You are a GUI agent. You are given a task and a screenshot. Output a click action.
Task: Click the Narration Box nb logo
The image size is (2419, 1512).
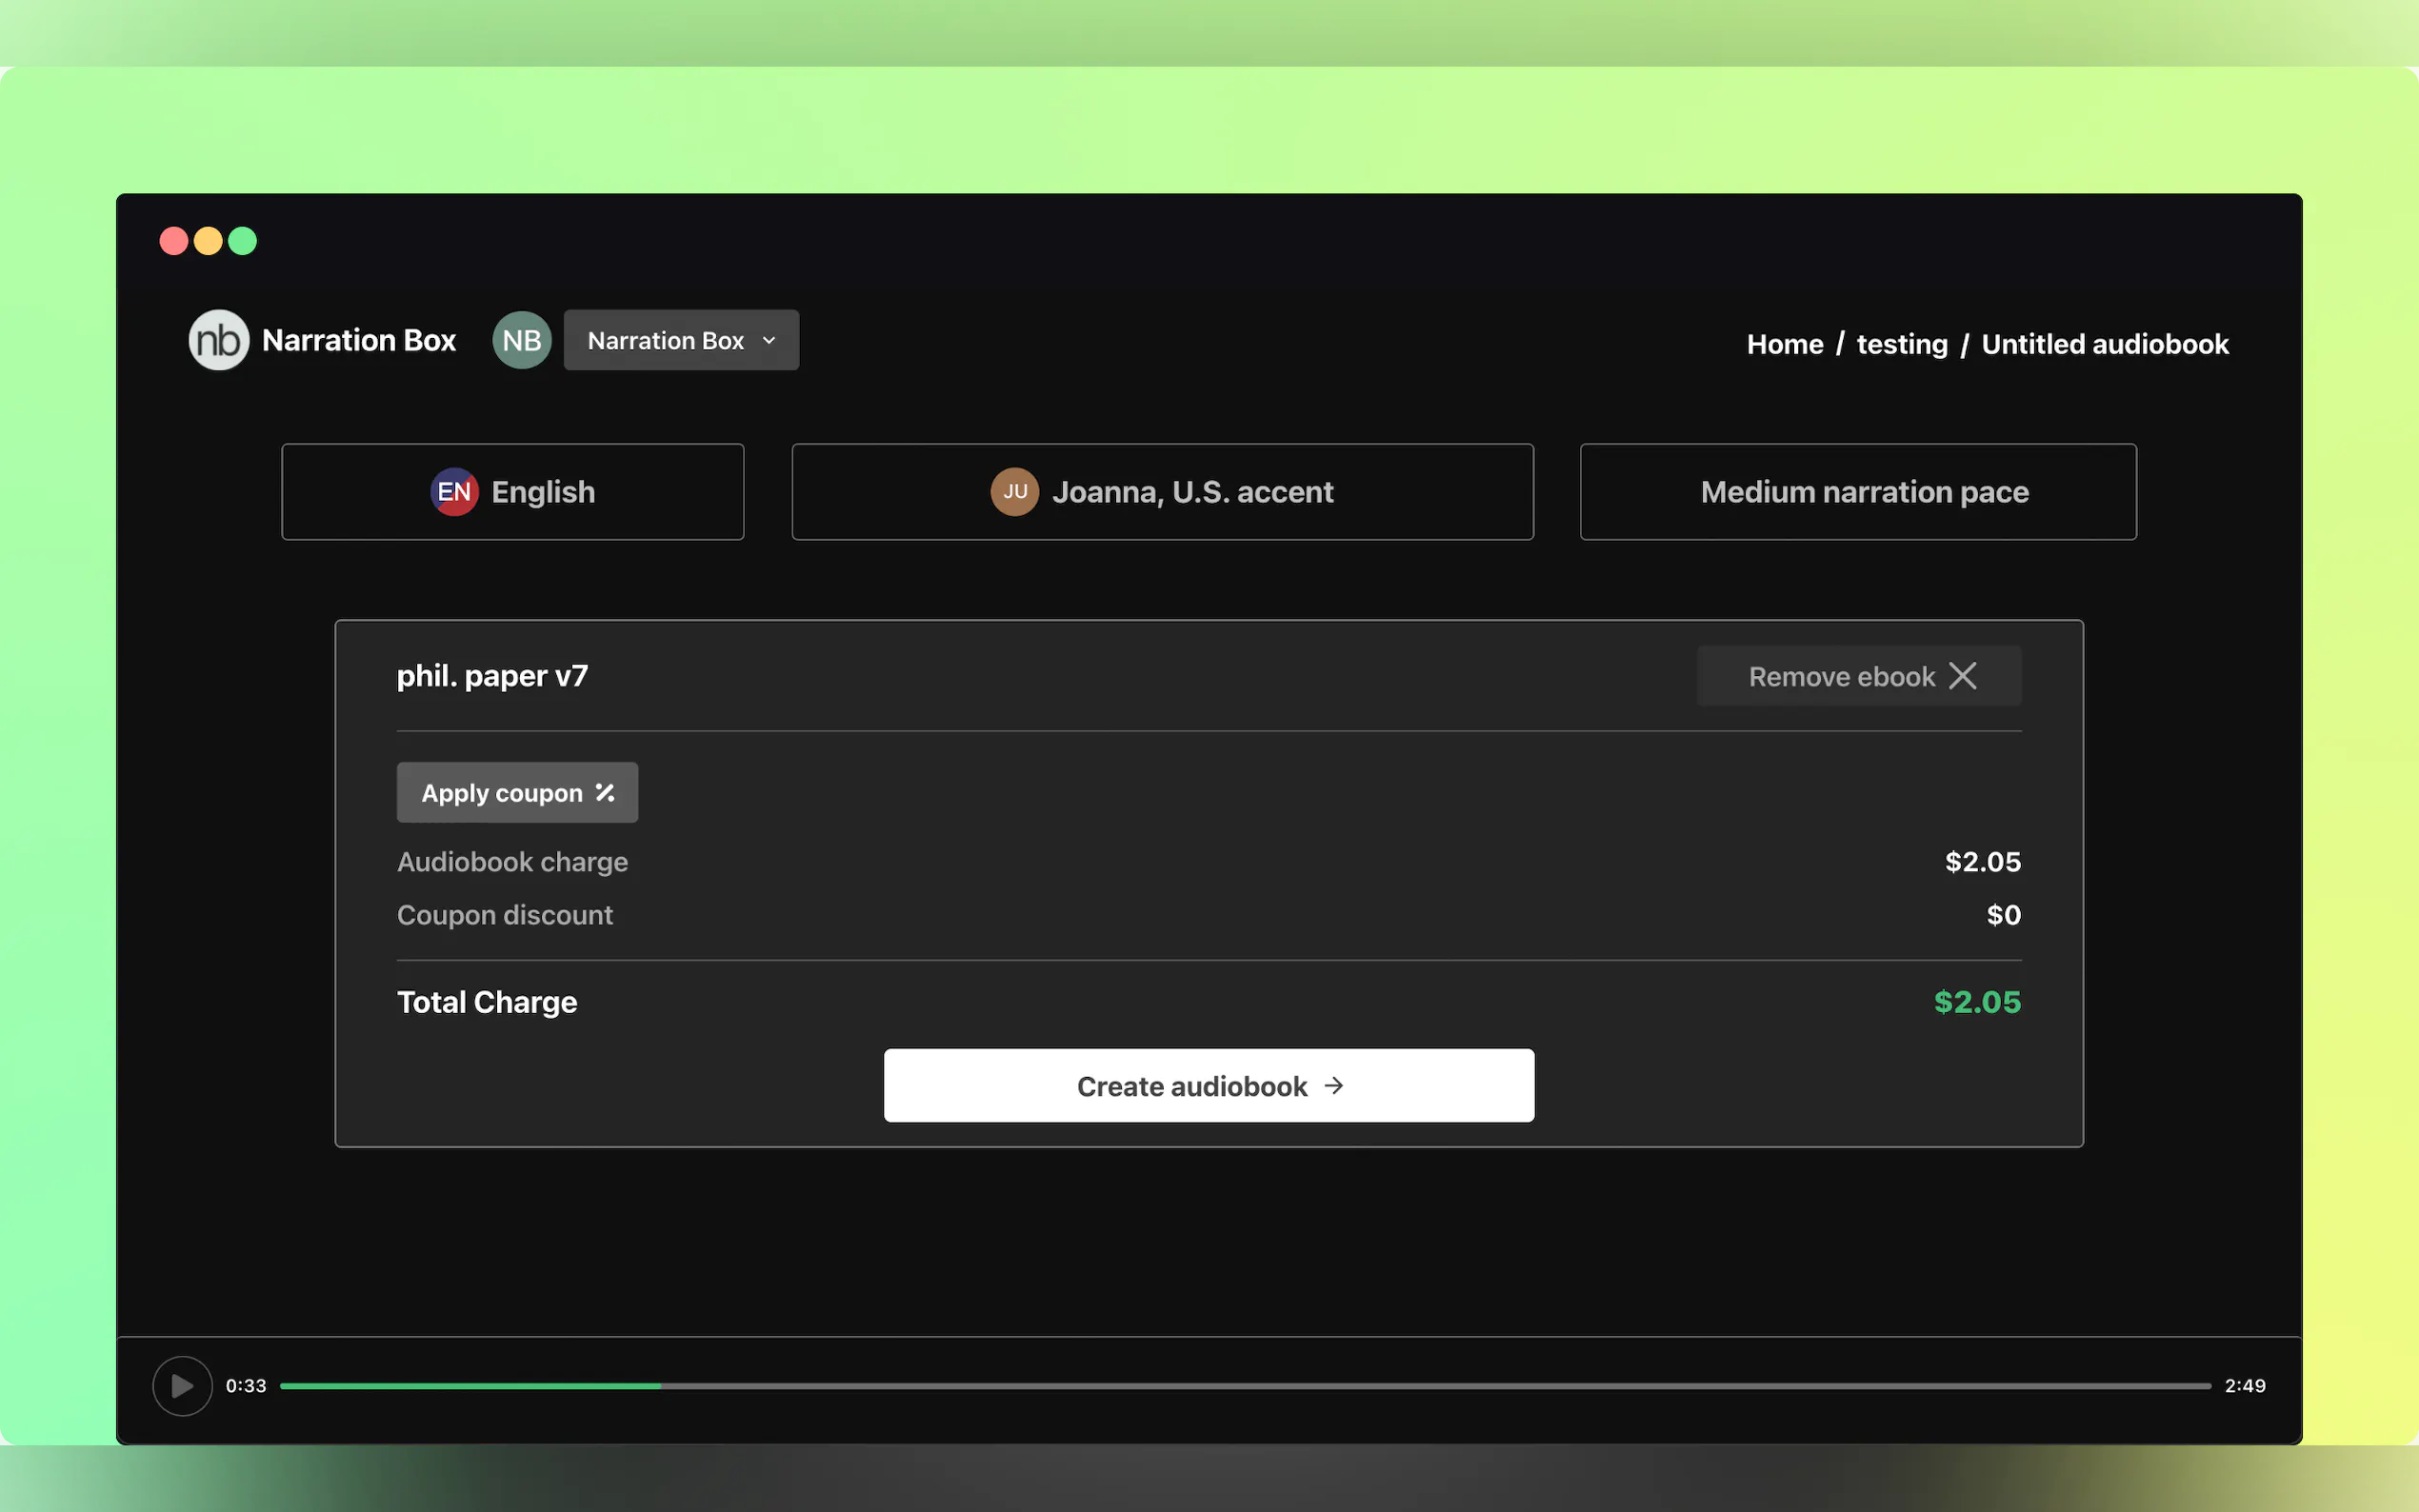[x=218, y=340]
